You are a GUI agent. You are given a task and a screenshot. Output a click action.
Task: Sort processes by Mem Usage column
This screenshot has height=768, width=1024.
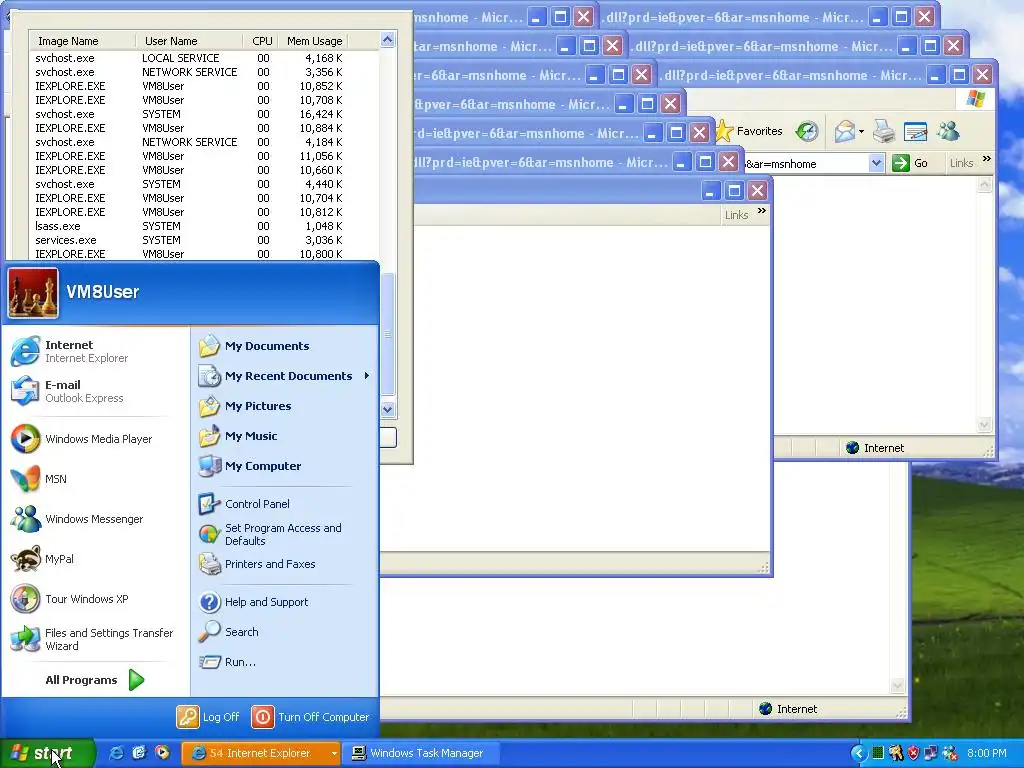[312, 41]
